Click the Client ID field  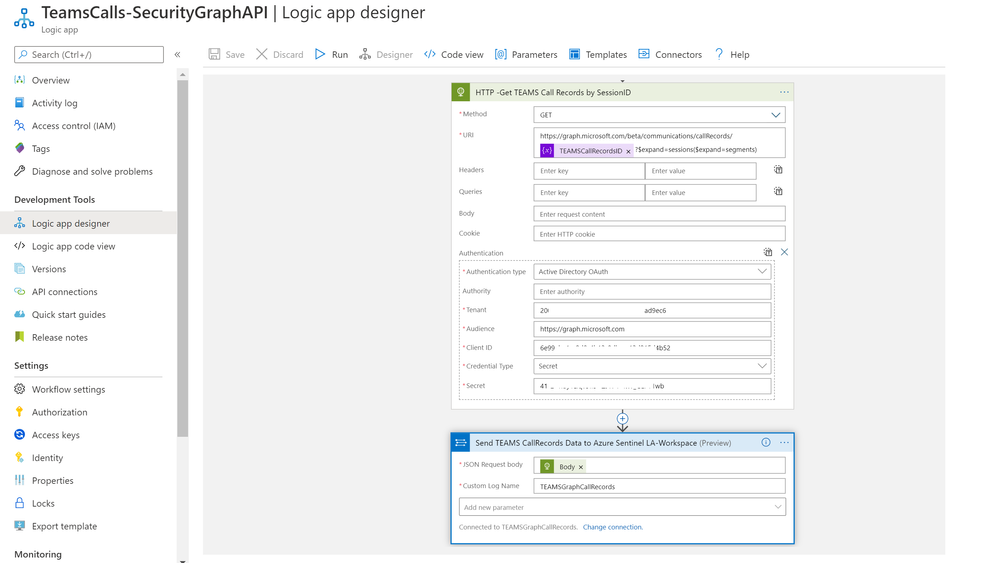[x=652, y=348]
